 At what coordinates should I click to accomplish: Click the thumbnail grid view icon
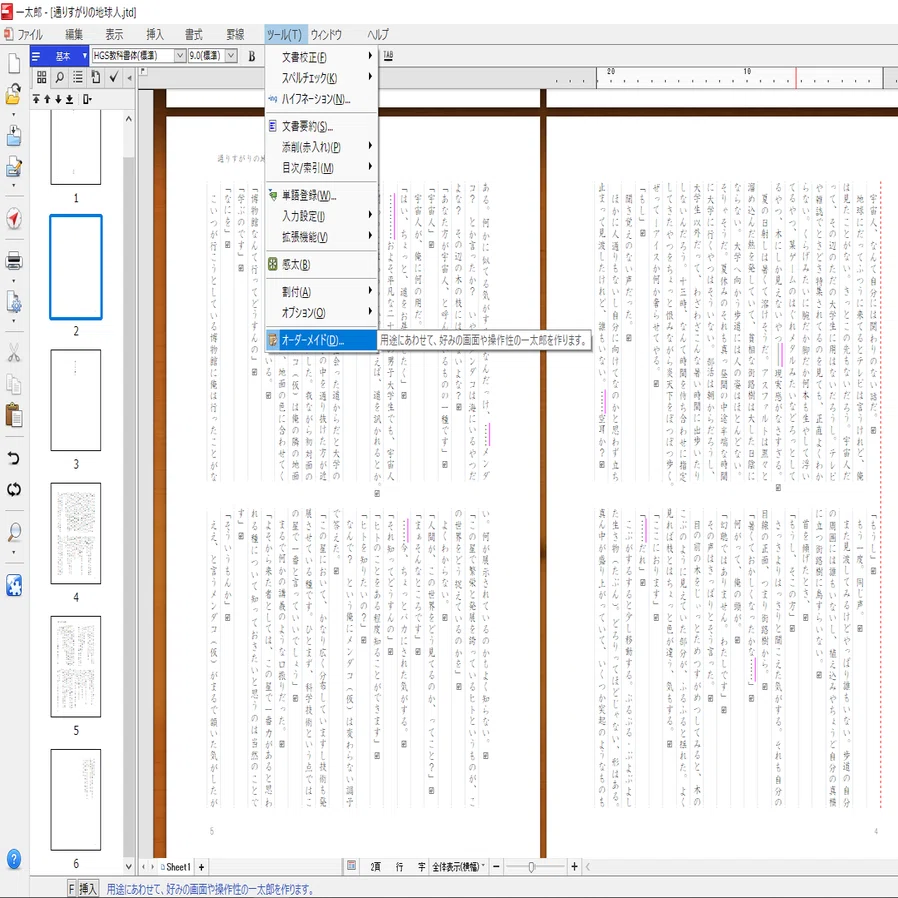point(41,77)
